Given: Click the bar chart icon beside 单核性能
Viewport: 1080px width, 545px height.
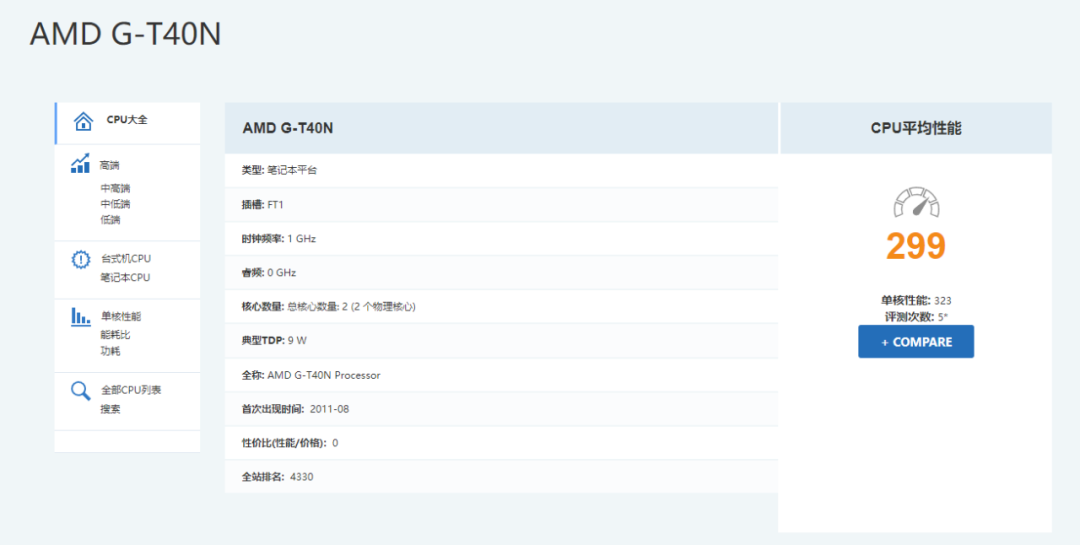Looking at the screenshot, I should click(x=81, y=317).
